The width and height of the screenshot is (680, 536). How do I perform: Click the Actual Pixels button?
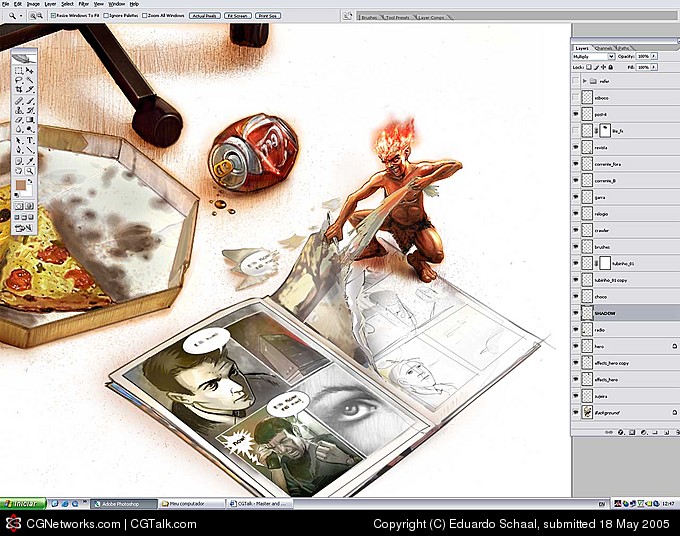point(205,16)
